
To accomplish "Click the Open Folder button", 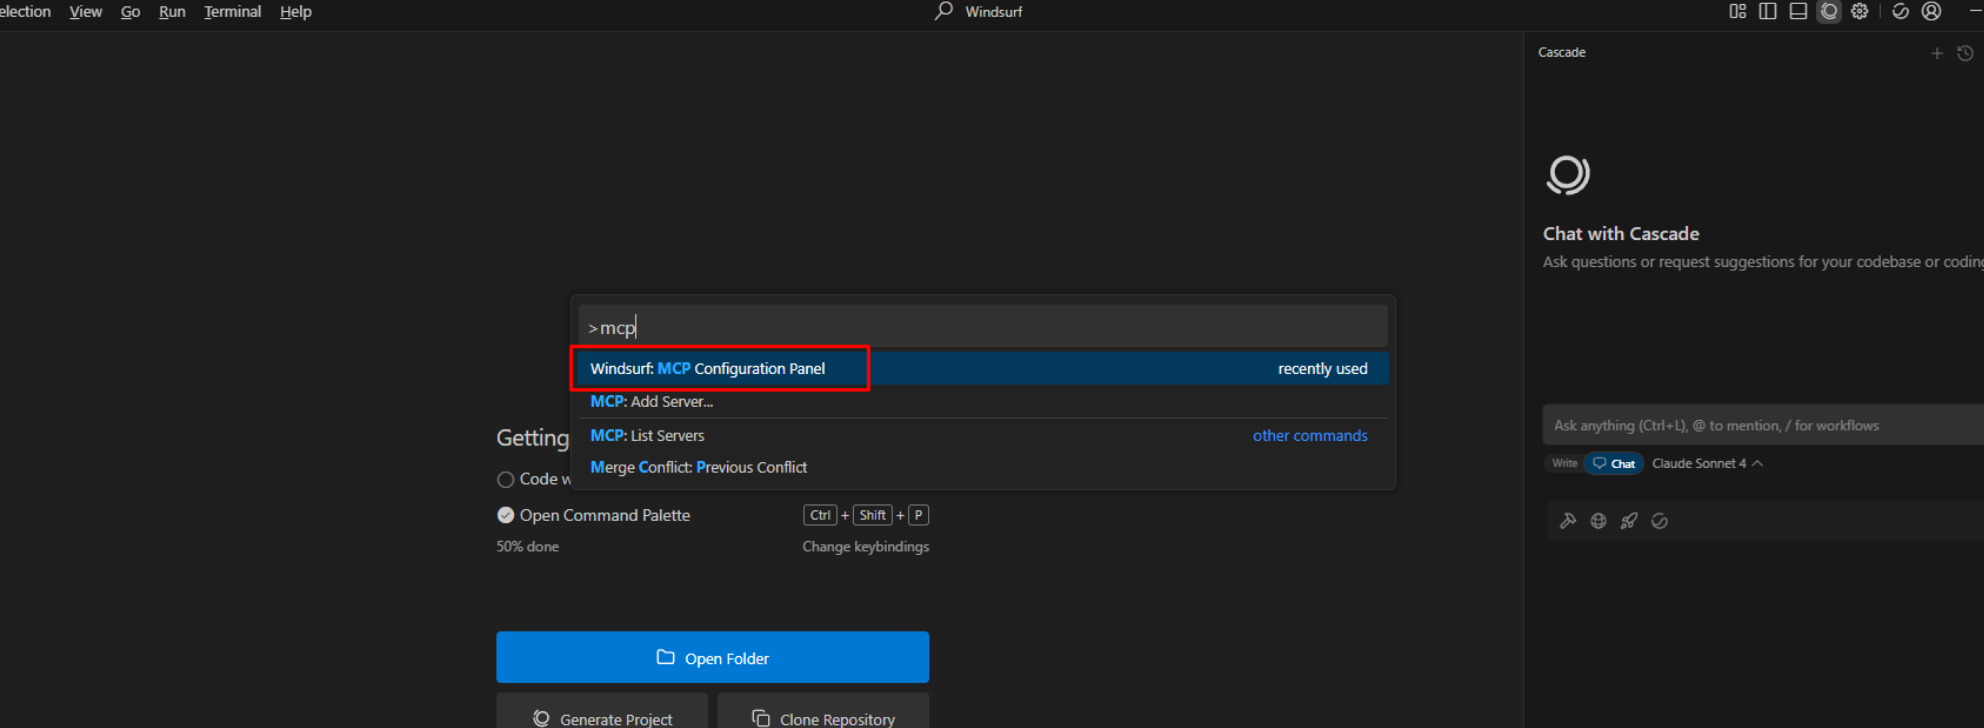I will tap(712, 657).
